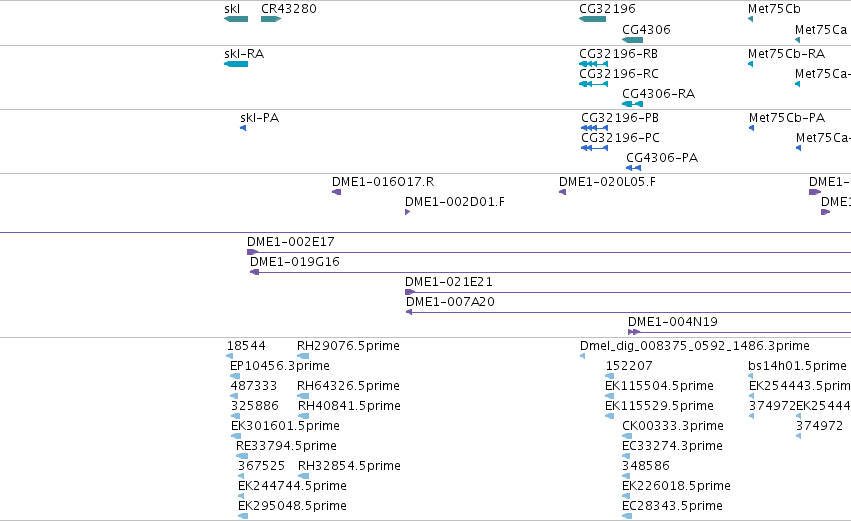Open the EC33274.3prime EST label
The image size is (851, 521).
click(672, 446)
